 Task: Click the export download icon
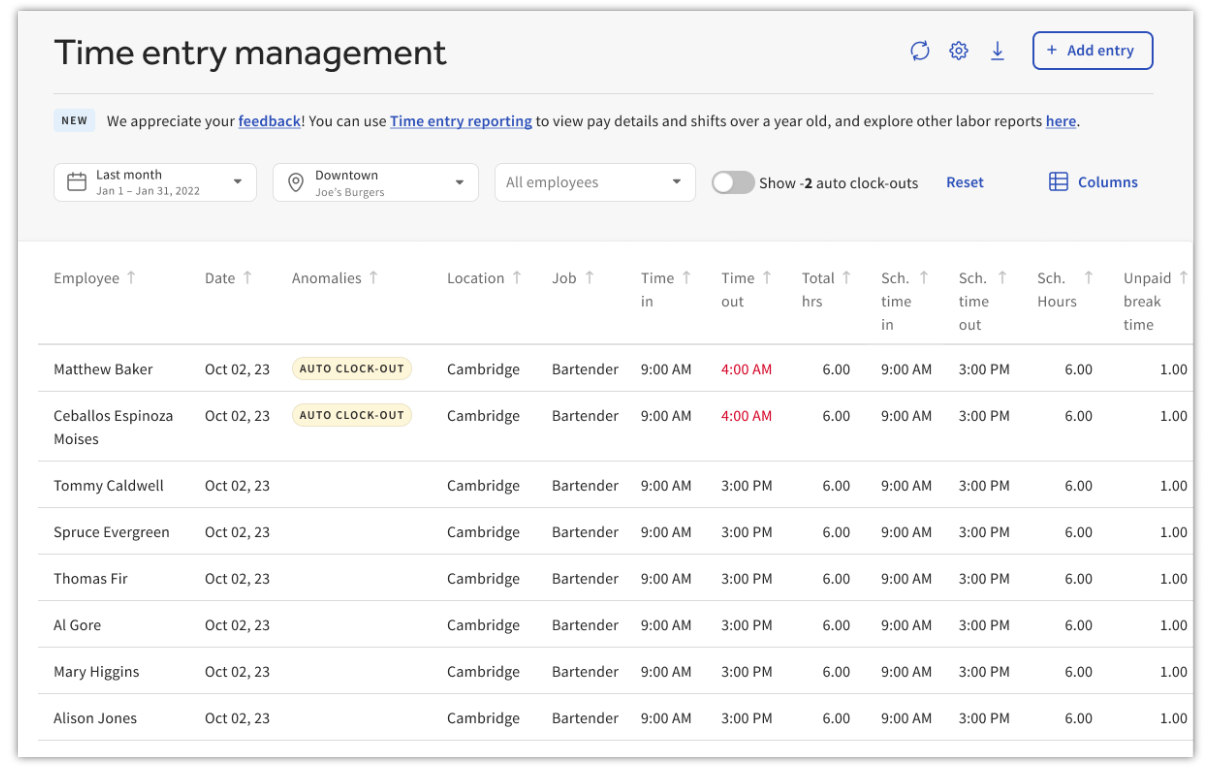tap(997, 50)
